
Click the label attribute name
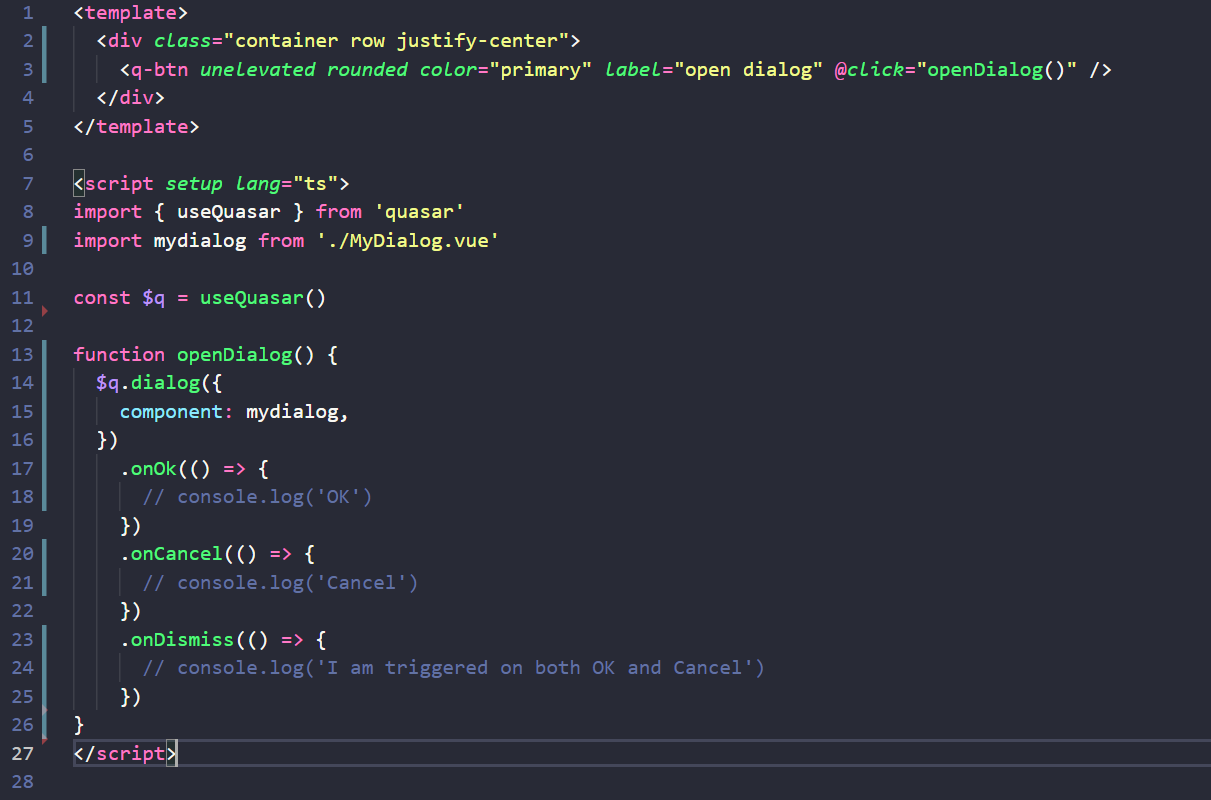pyautogui.click(x=632, y=69)
